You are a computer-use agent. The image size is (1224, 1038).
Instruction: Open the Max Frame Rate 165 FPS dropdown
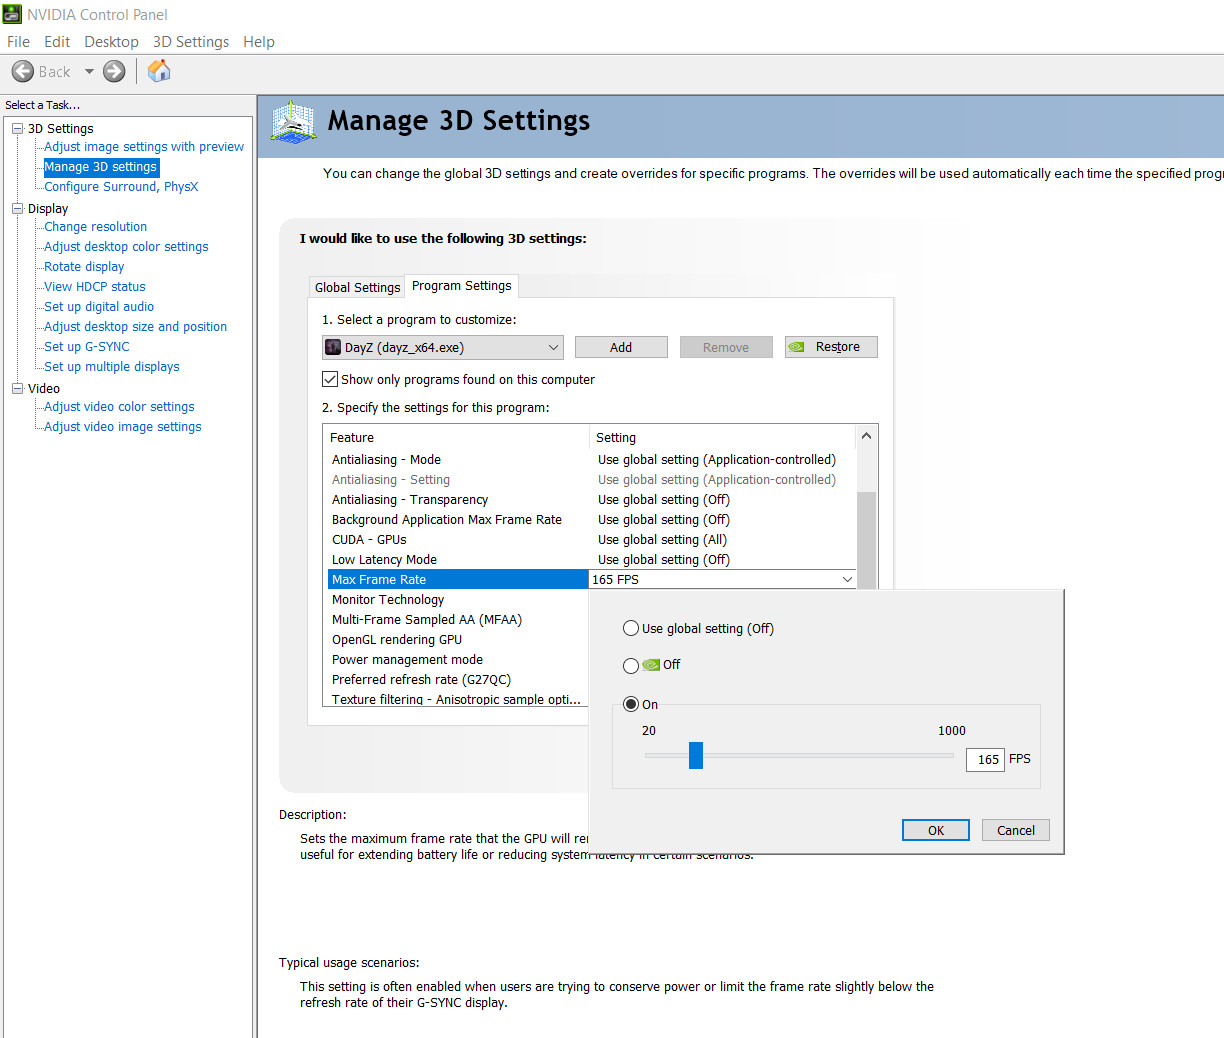[847, 579]
